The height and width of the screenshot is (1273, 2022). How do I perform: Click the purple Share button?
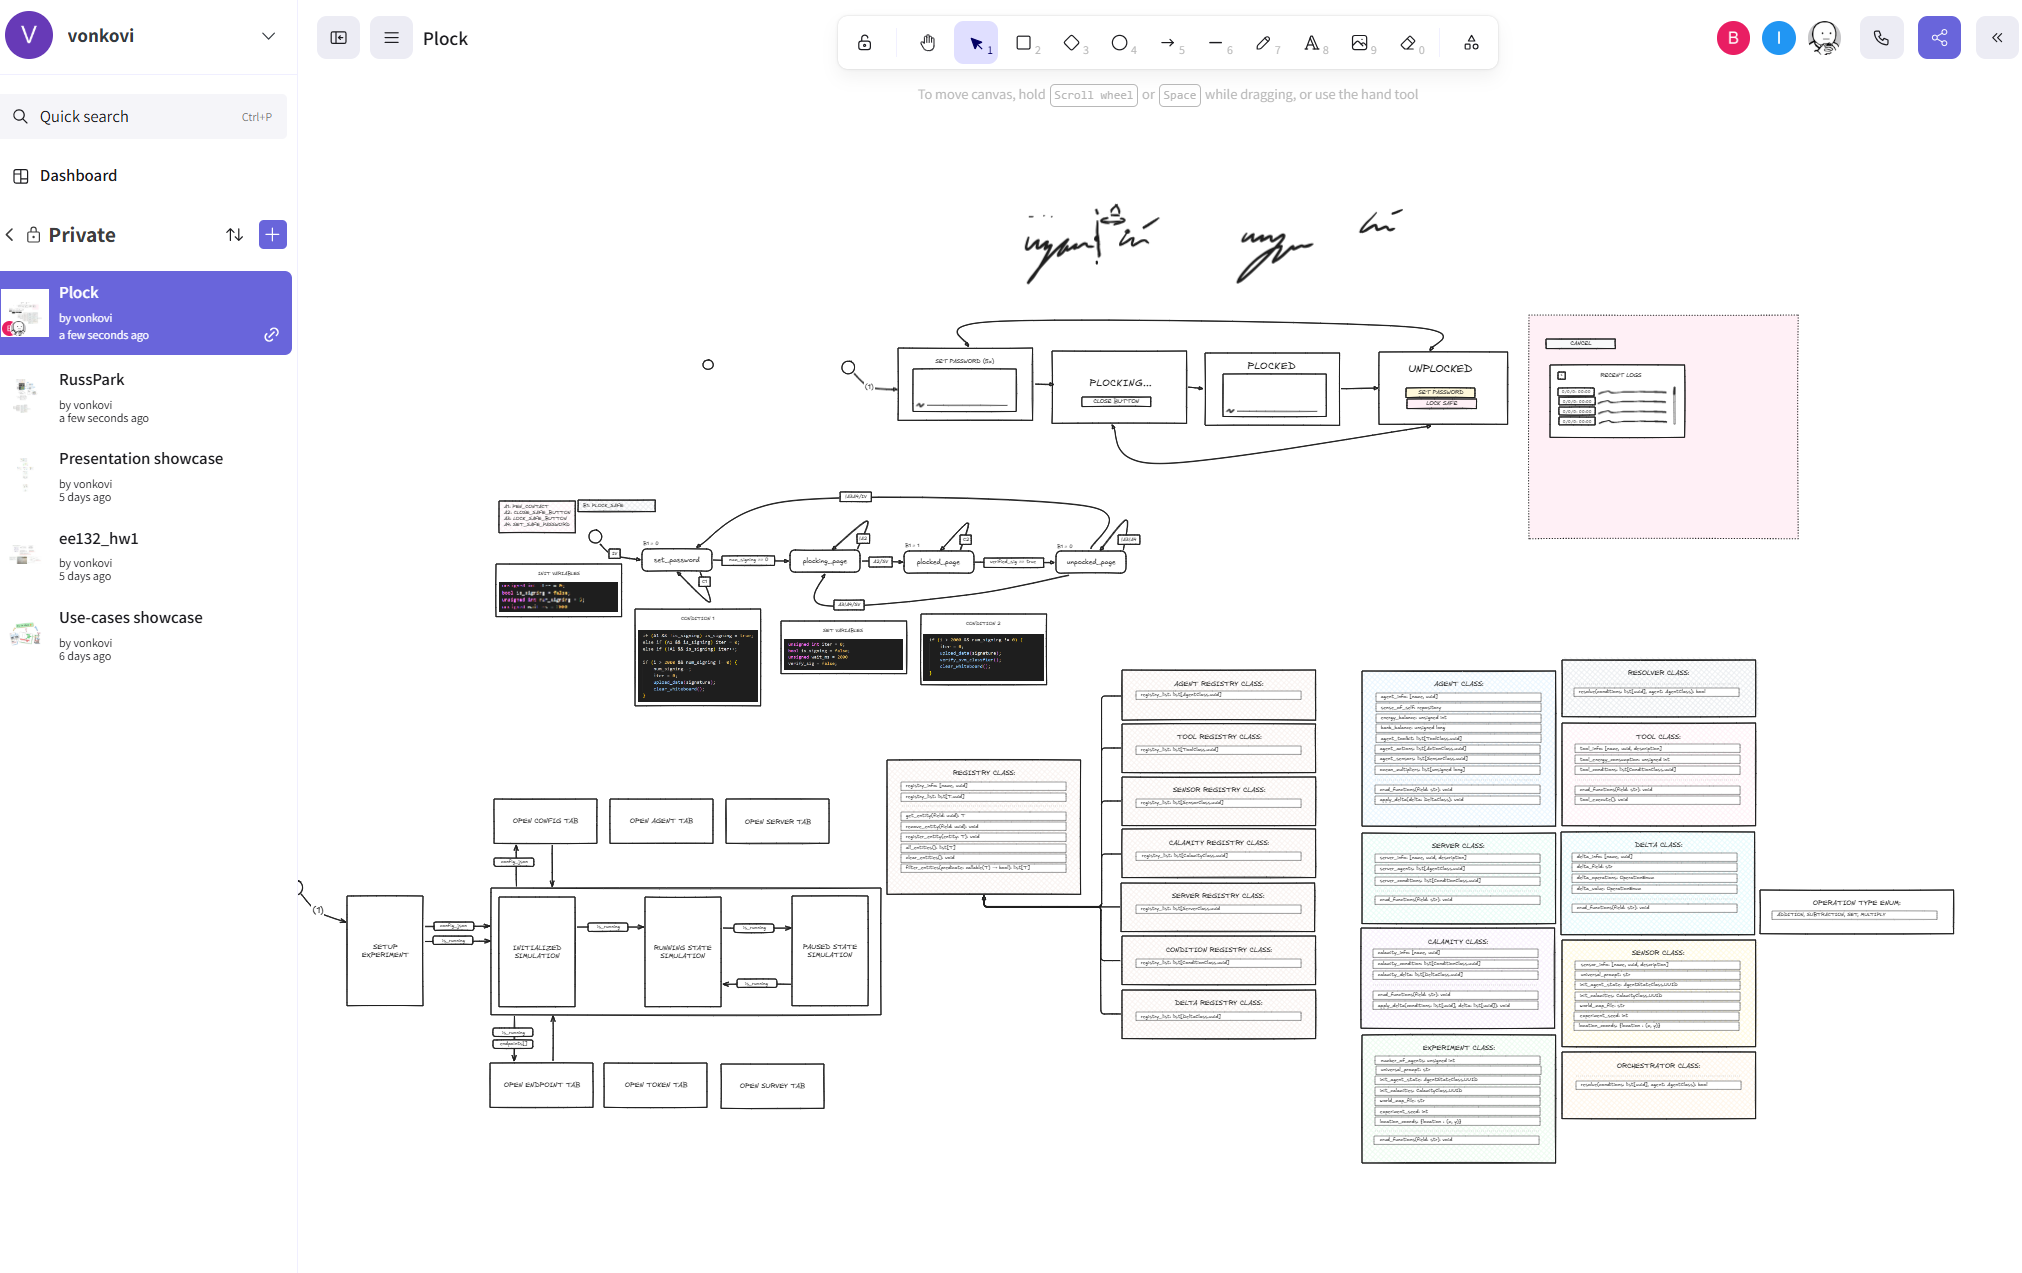pos(1938,38)
